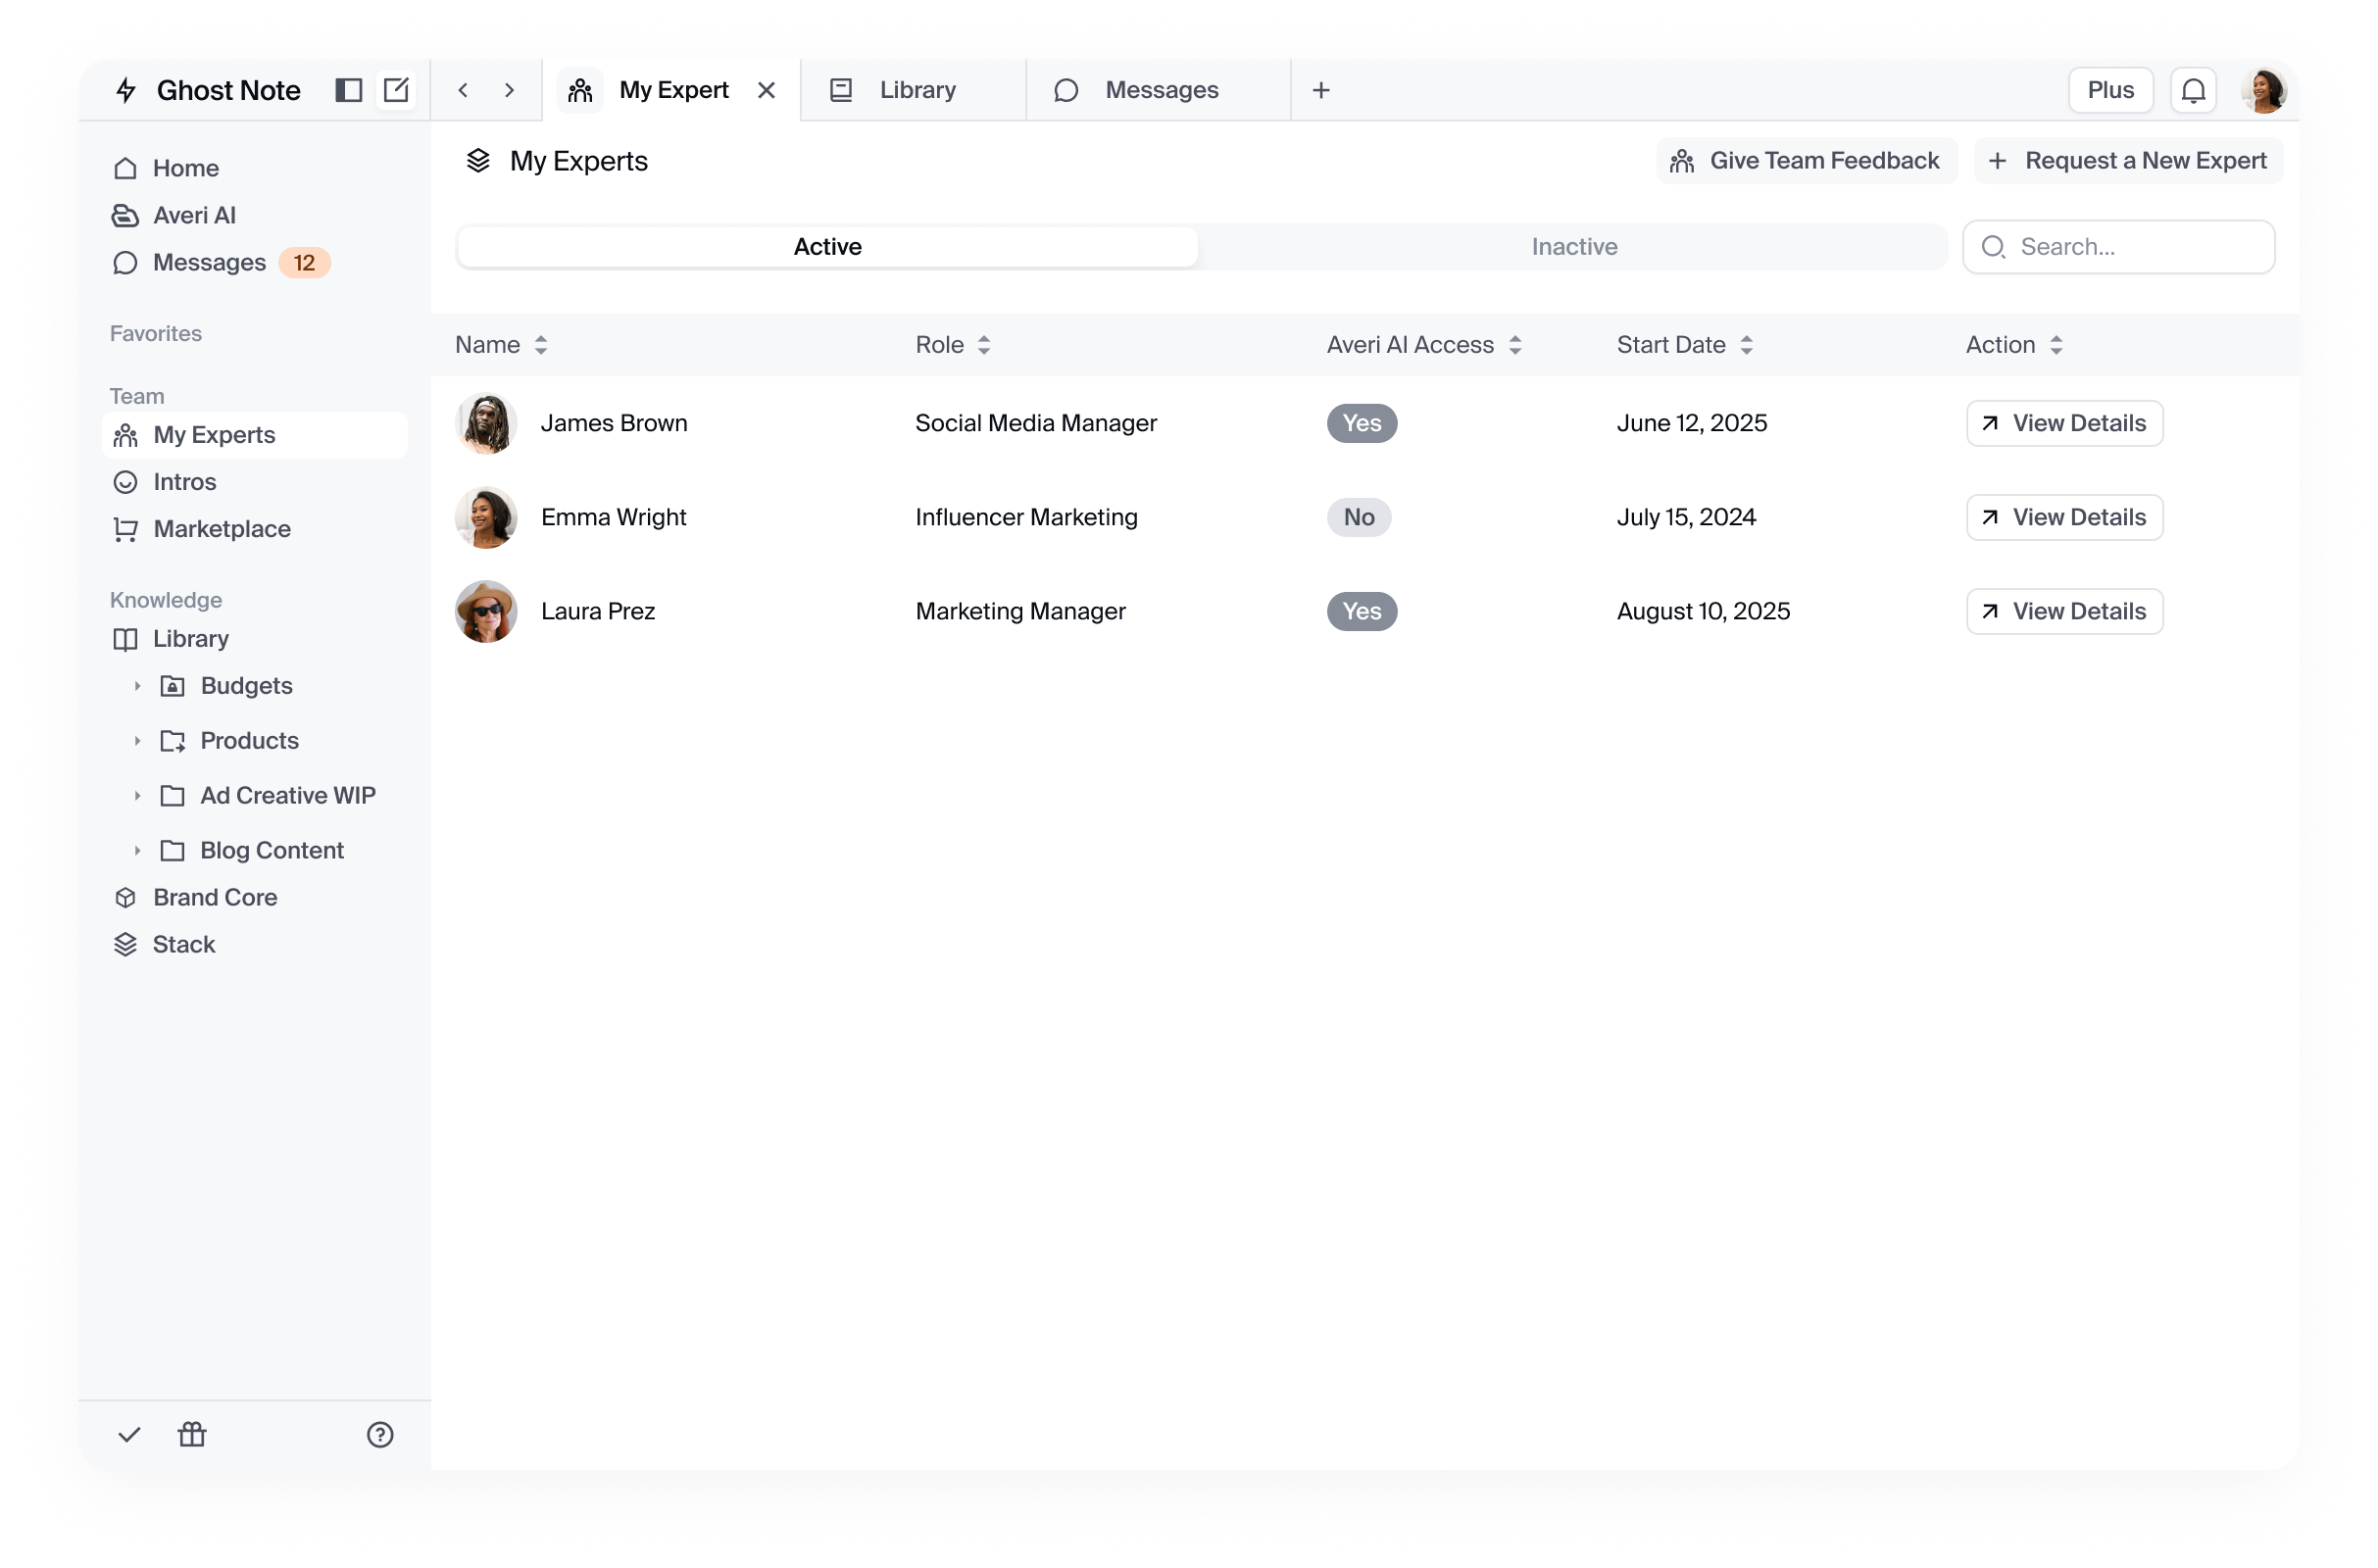
Task: Toggle the sidebar panel icon
Action: 347,90
